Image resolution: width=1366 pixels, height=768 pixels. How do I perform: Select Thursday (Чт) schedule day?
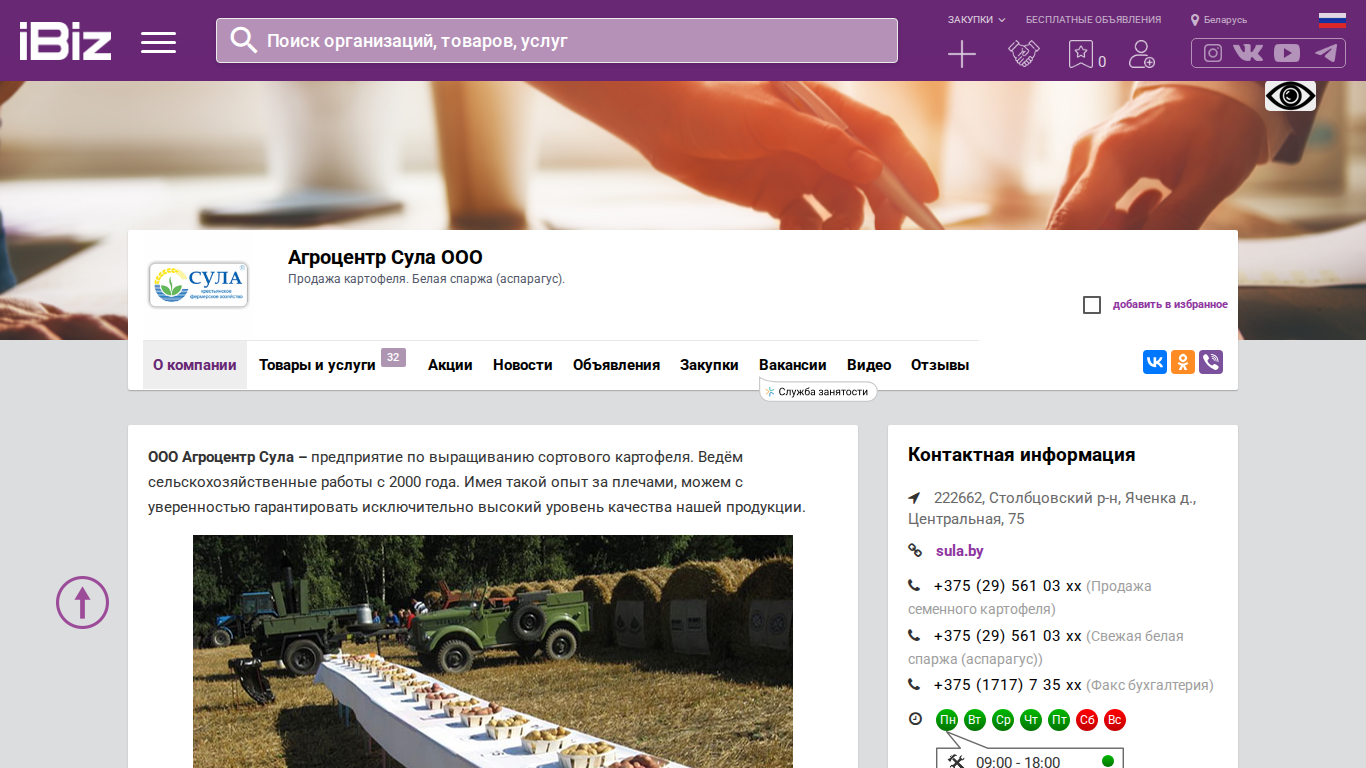1031,720
